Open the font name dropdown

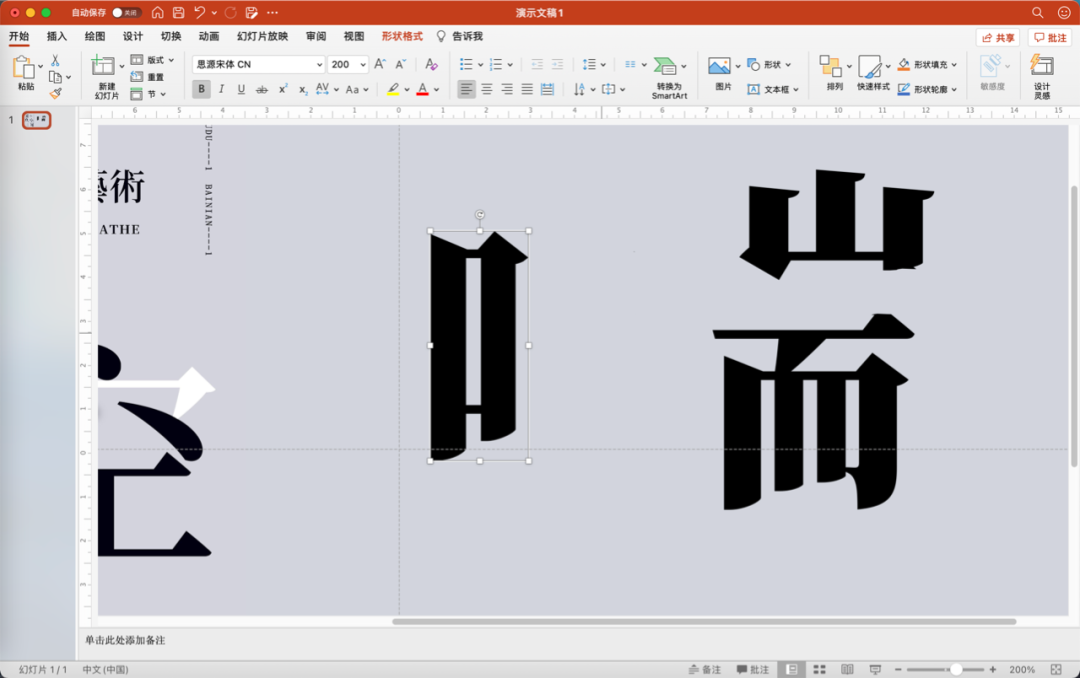pos(320,64)
